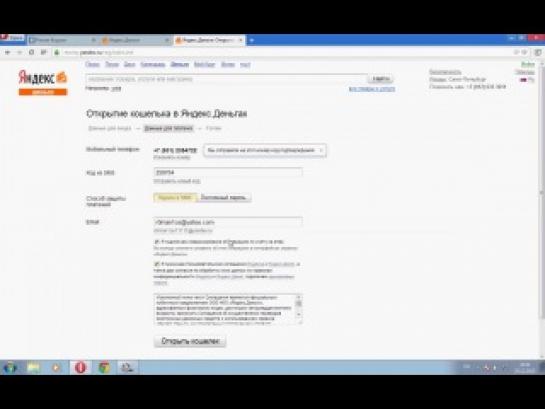Open Windows Explorer folder in taskbar
The image size is (545, 409).
pyautogui.click(x=34, y=367)
